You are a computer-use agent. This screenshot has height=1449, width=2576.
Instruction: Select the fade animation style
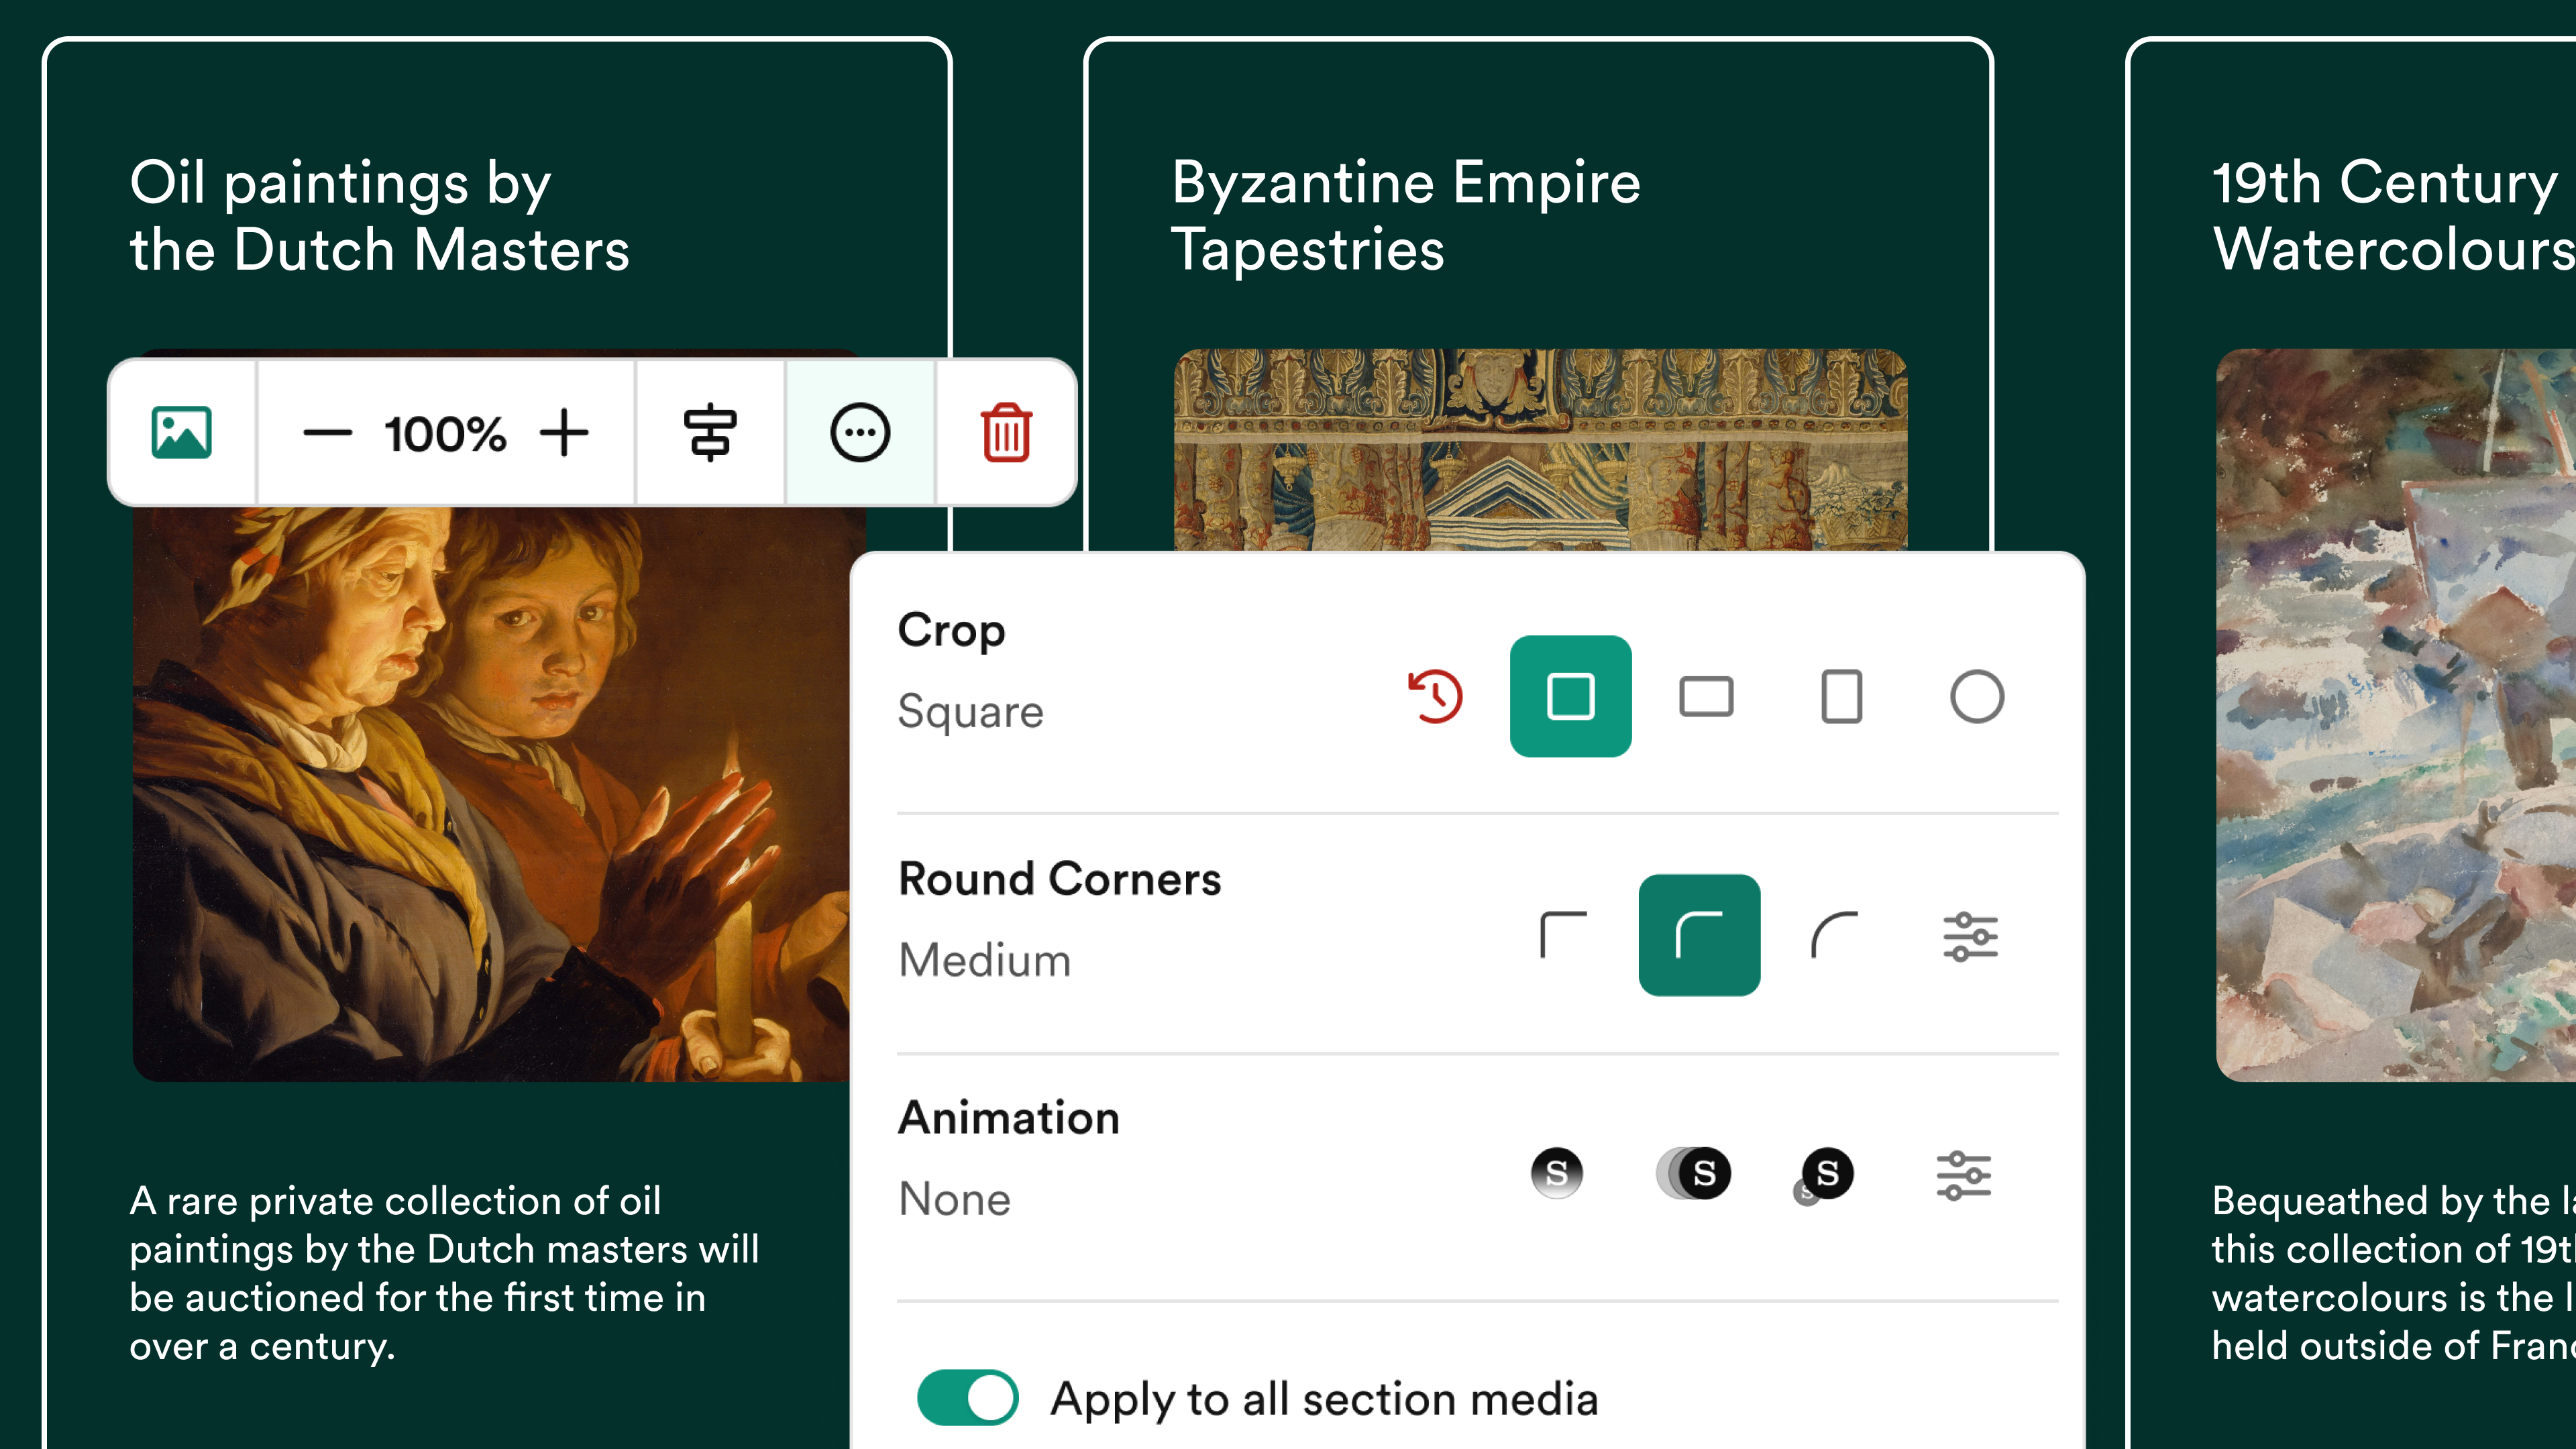pyautogui.click(x=1557, y=1172)
